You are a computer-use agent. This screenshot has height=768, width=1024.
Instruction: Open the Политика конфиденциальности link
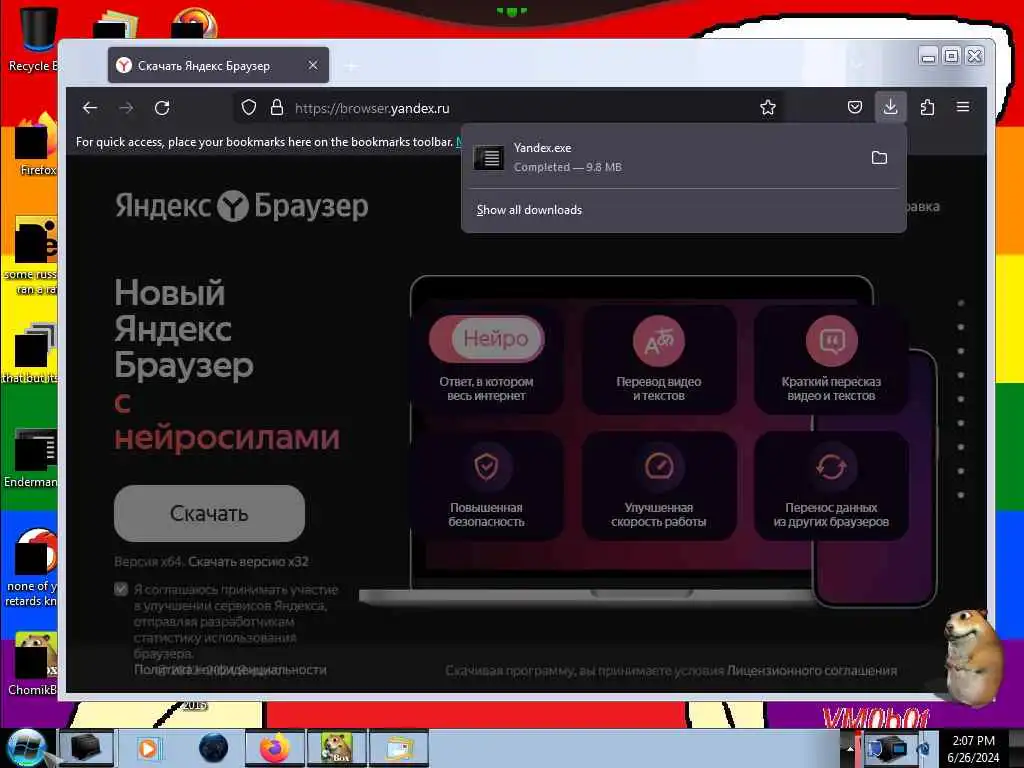point(230,669)
